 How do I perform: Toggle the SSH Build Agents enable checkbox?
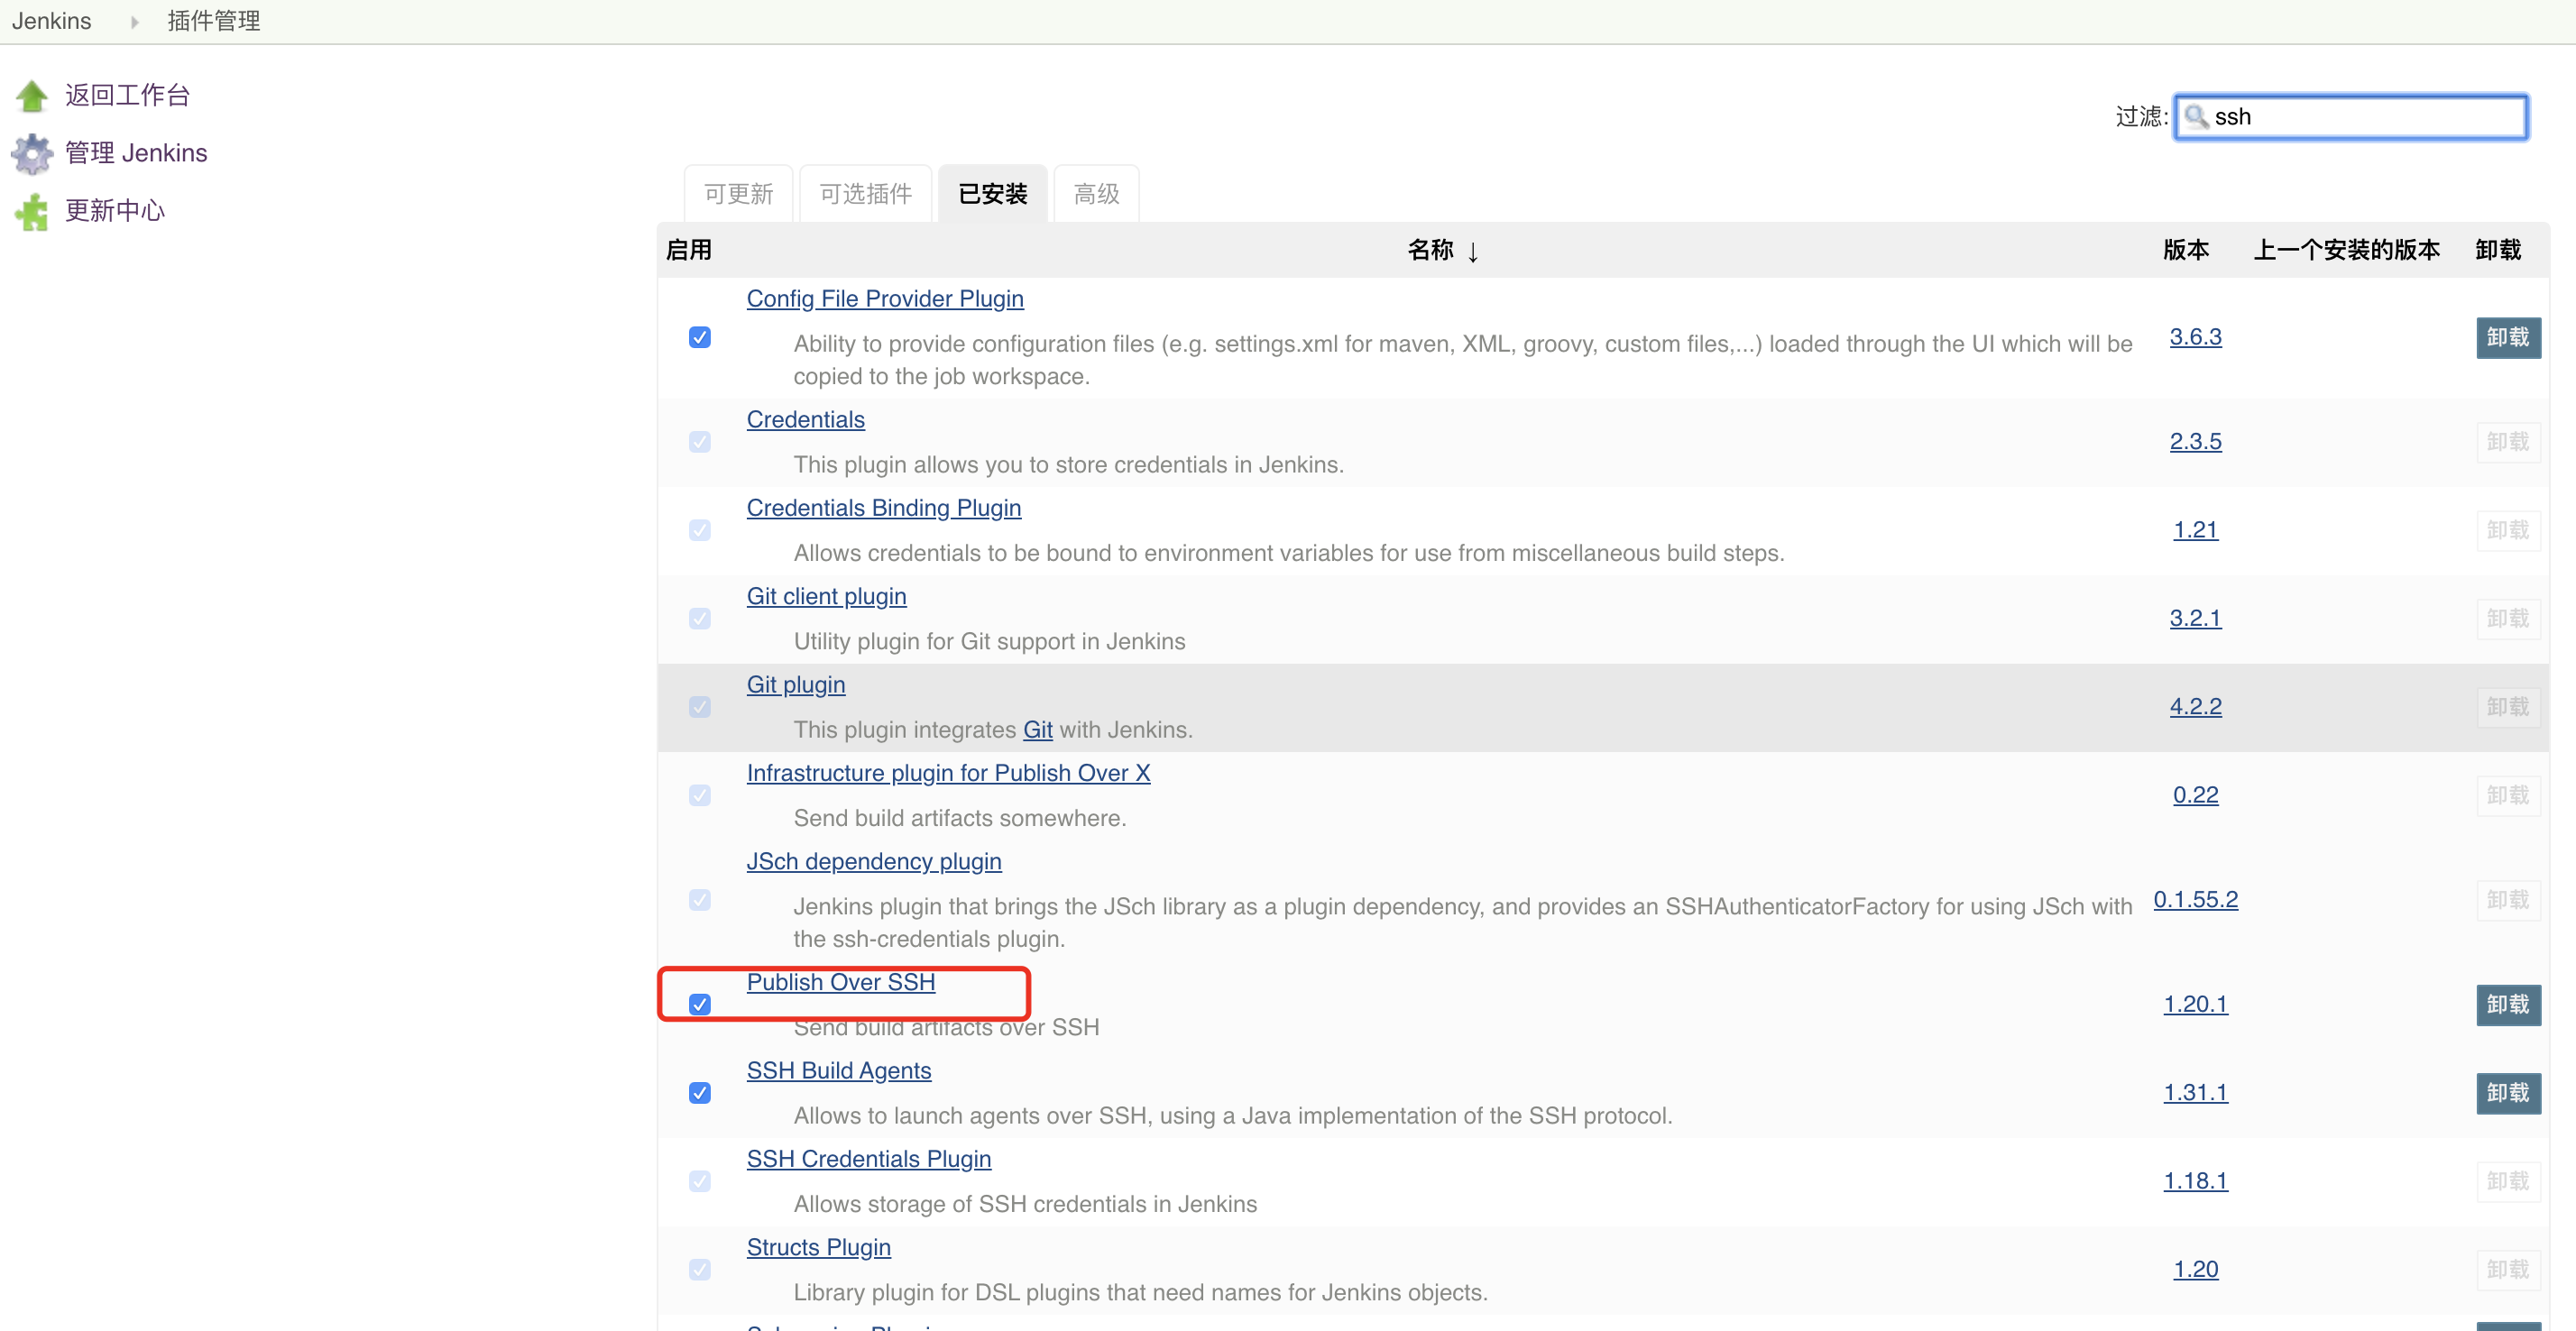point(700,1093)
